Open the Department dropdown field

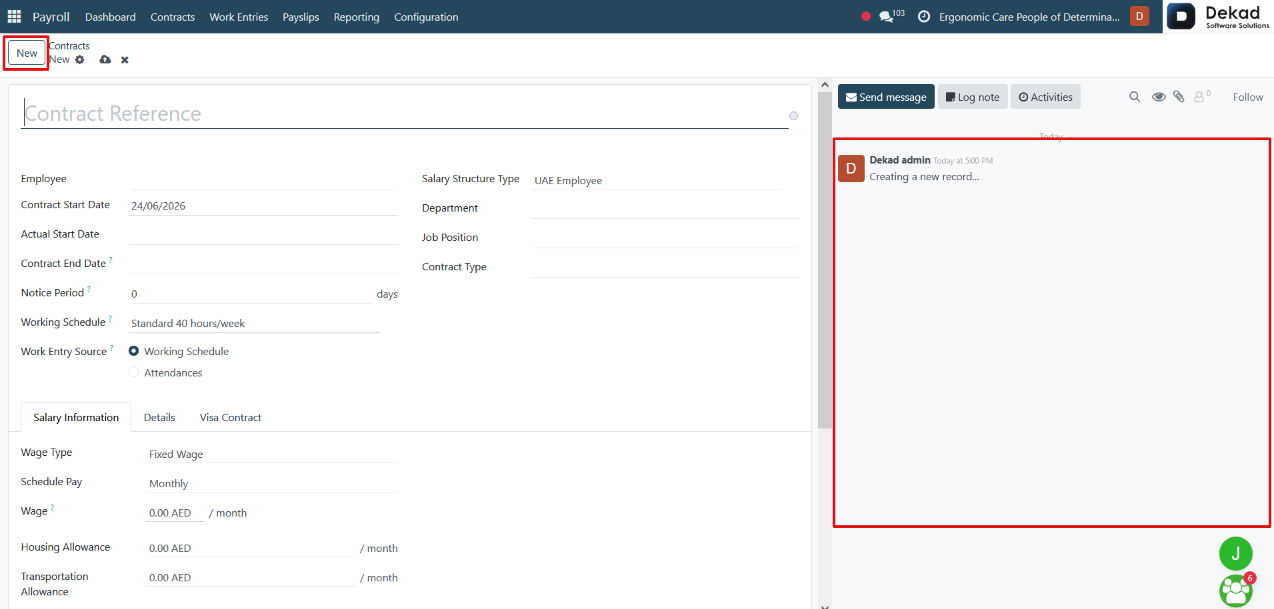point(665,208)
